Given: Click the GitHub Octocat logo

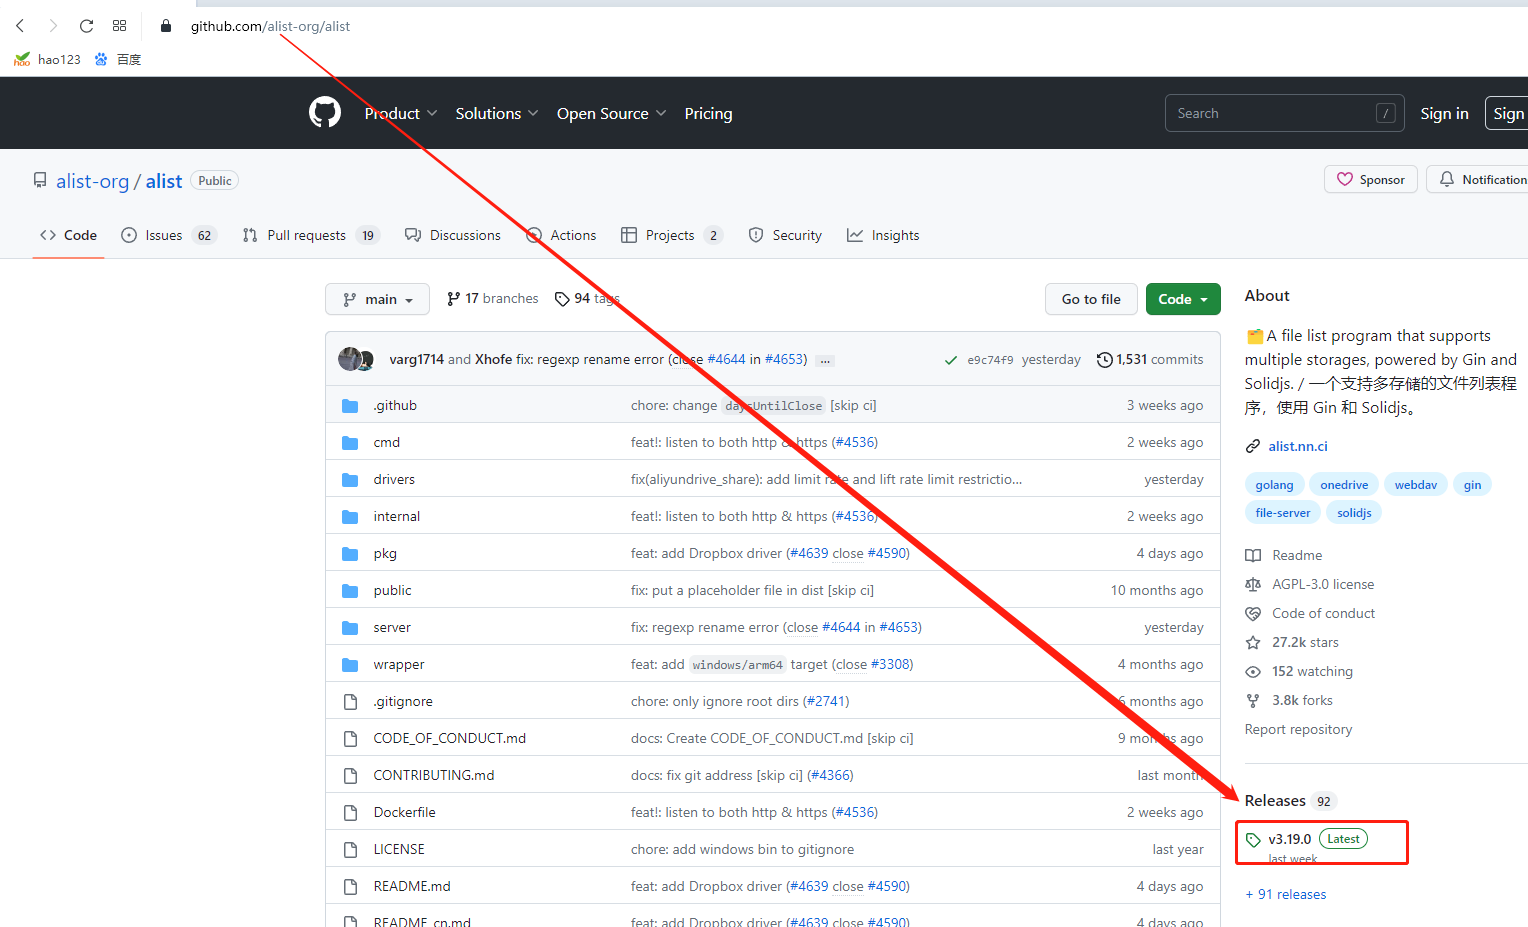Looking at the screenshot, I should (325, 113).
